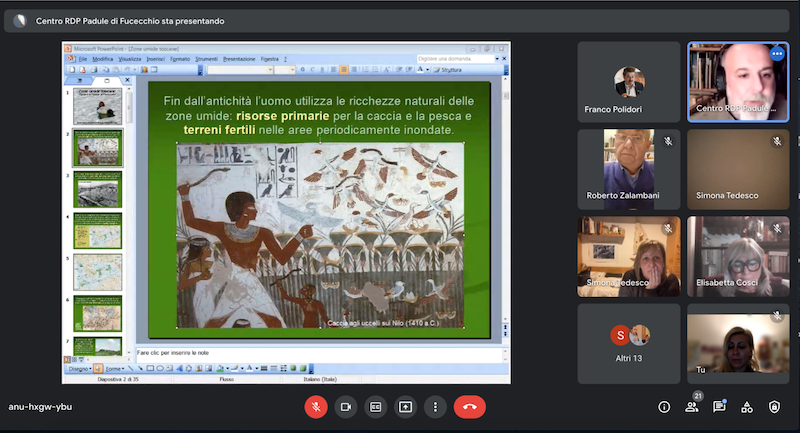Open the chat panel icon
This screenshot has width=800, height=433.
tap(718, 407)
